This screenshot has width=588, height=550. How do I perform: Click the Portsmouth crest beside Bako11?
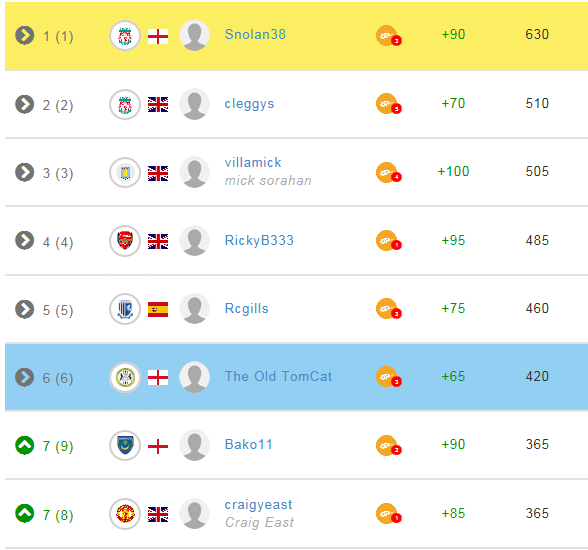(125, 445)
